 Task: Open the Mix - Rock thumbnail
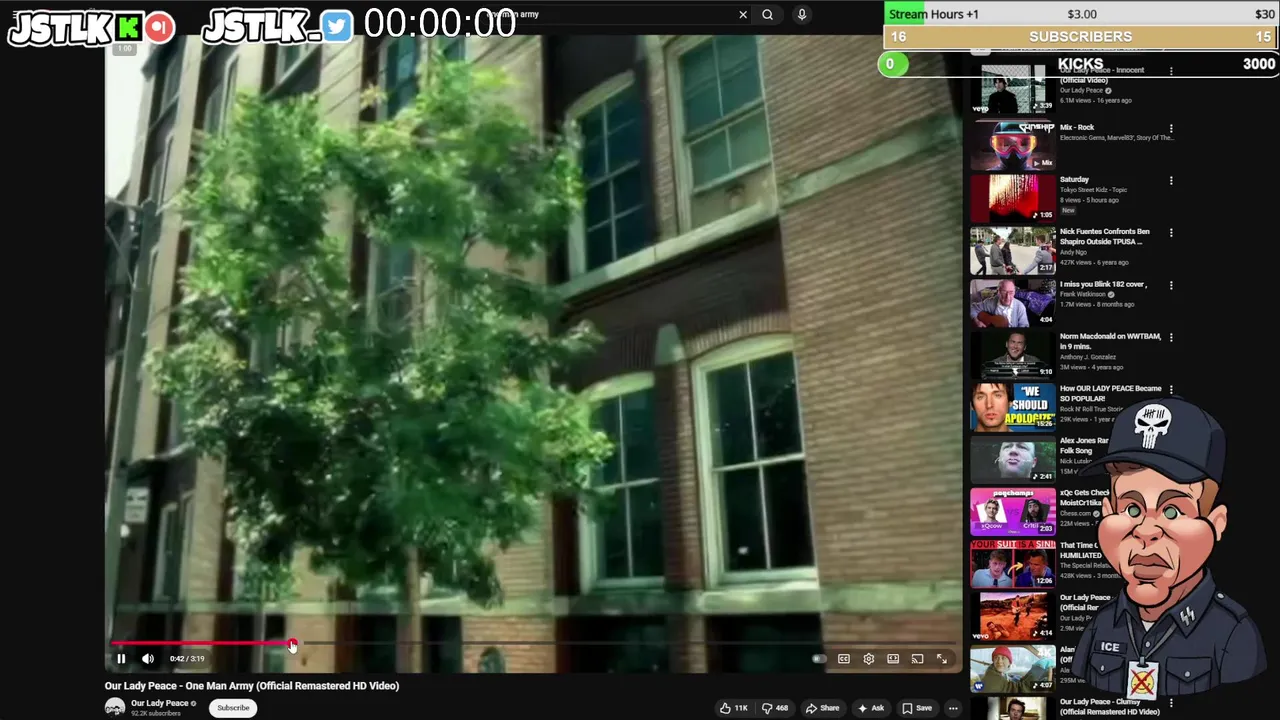[1012, 145]
